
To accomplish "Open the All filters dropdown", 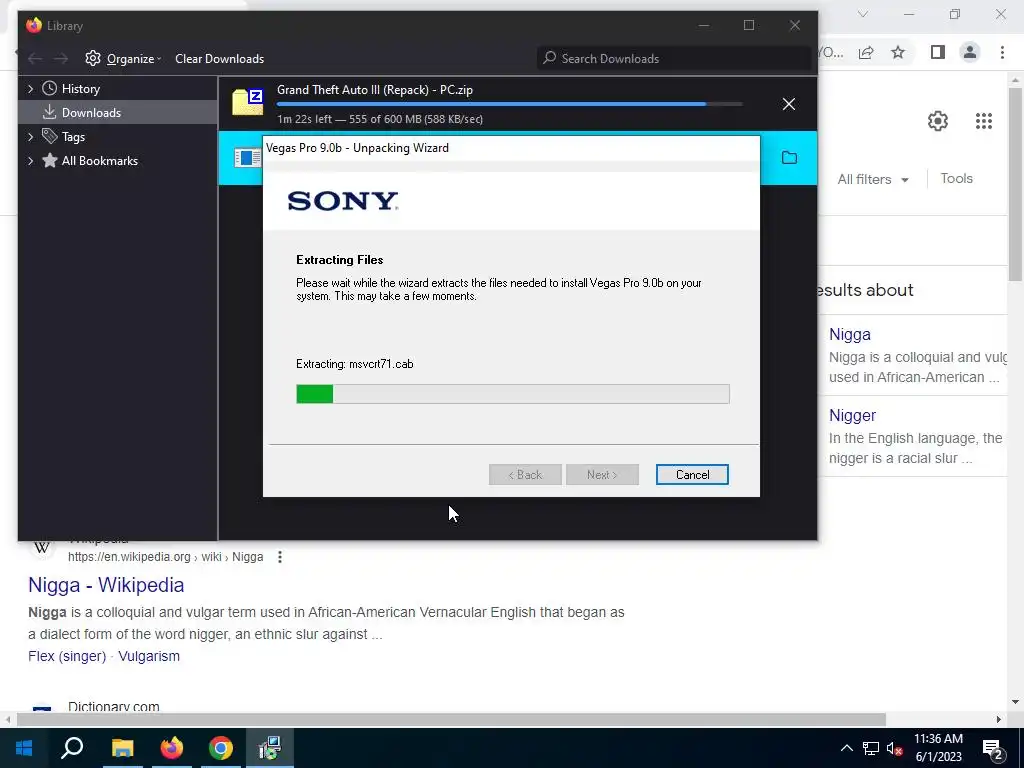I will [x=872, y=179].
